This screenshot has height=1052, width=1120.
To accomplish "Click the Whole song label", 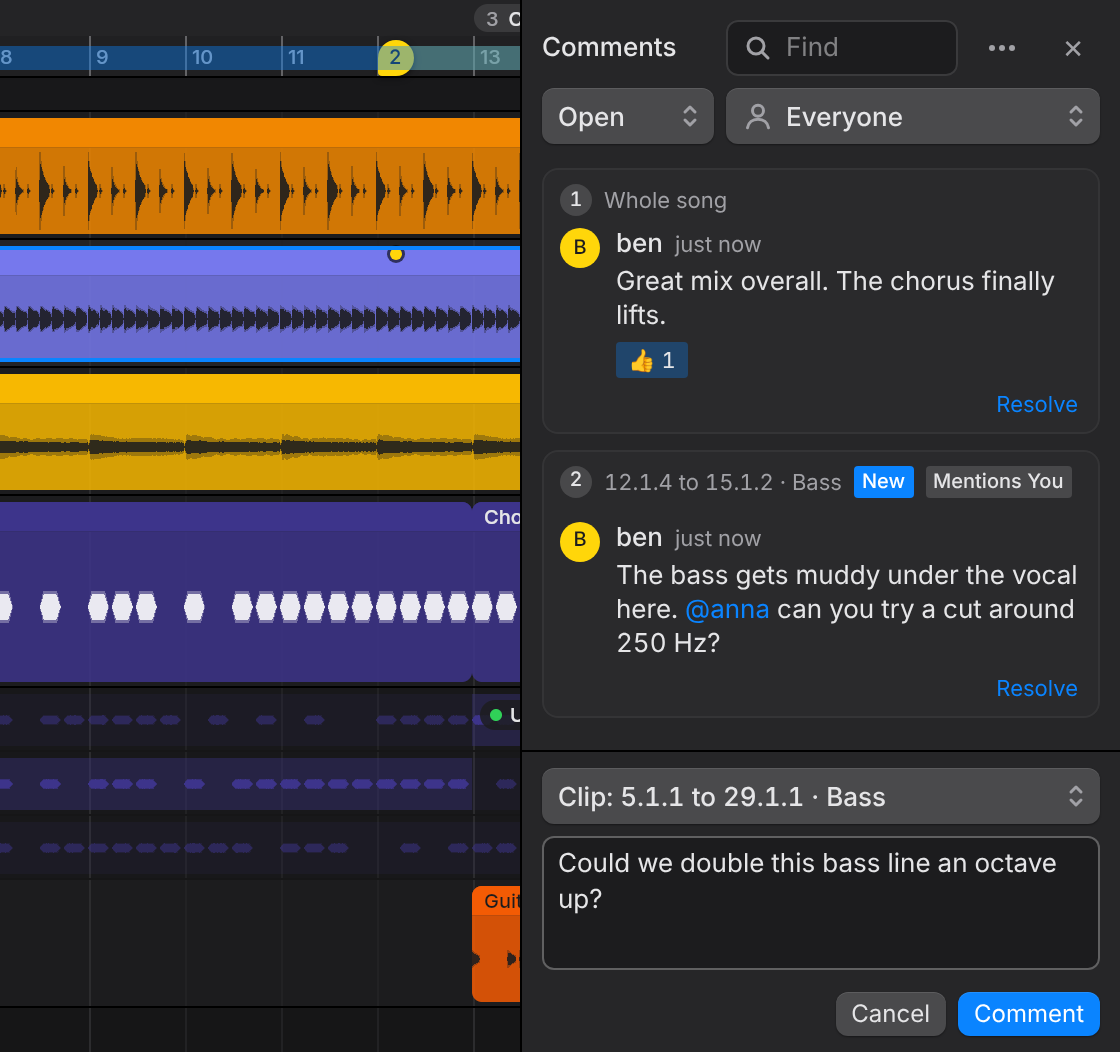I will point(665,201).
